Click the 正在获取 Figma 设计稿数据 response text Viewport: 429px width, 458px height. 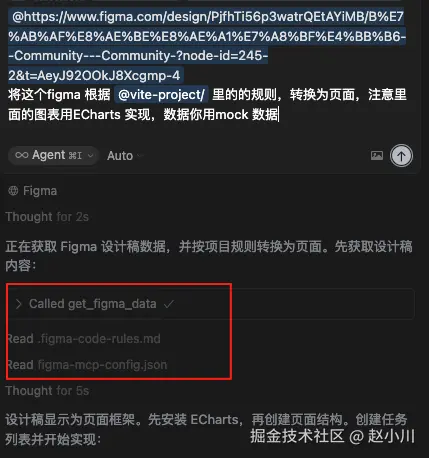(209, 256)
